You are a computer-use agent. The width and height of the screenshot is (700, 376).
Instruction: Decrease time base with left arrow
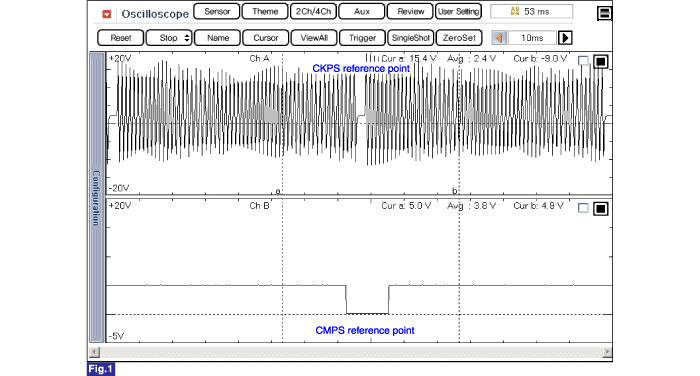point(499,38)
